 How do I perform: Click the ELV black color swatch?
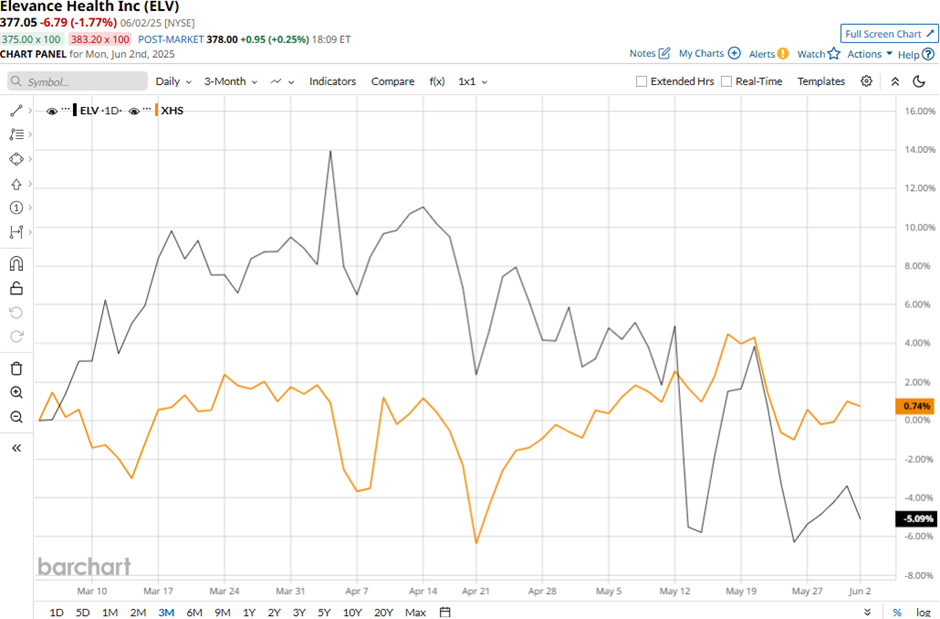[x=75, y=110]
